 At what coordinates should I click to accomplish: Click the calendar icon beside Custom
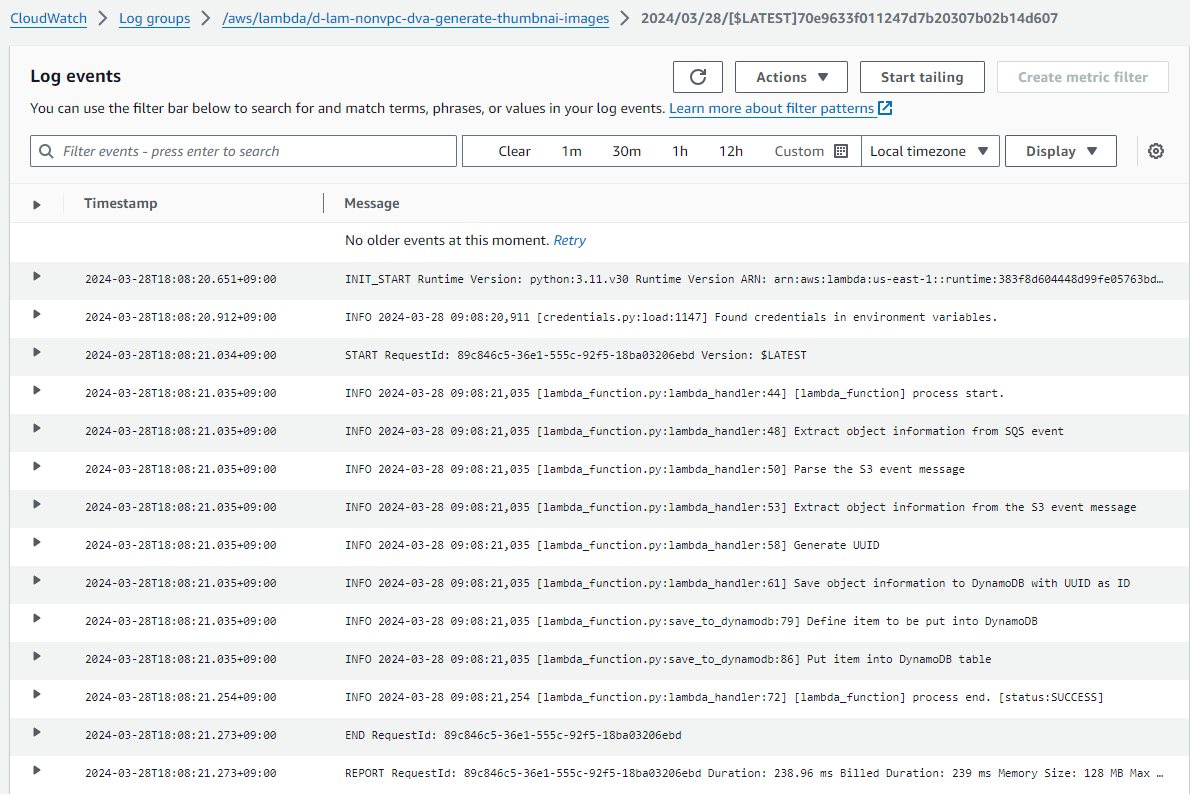click(x=841, y=151)
